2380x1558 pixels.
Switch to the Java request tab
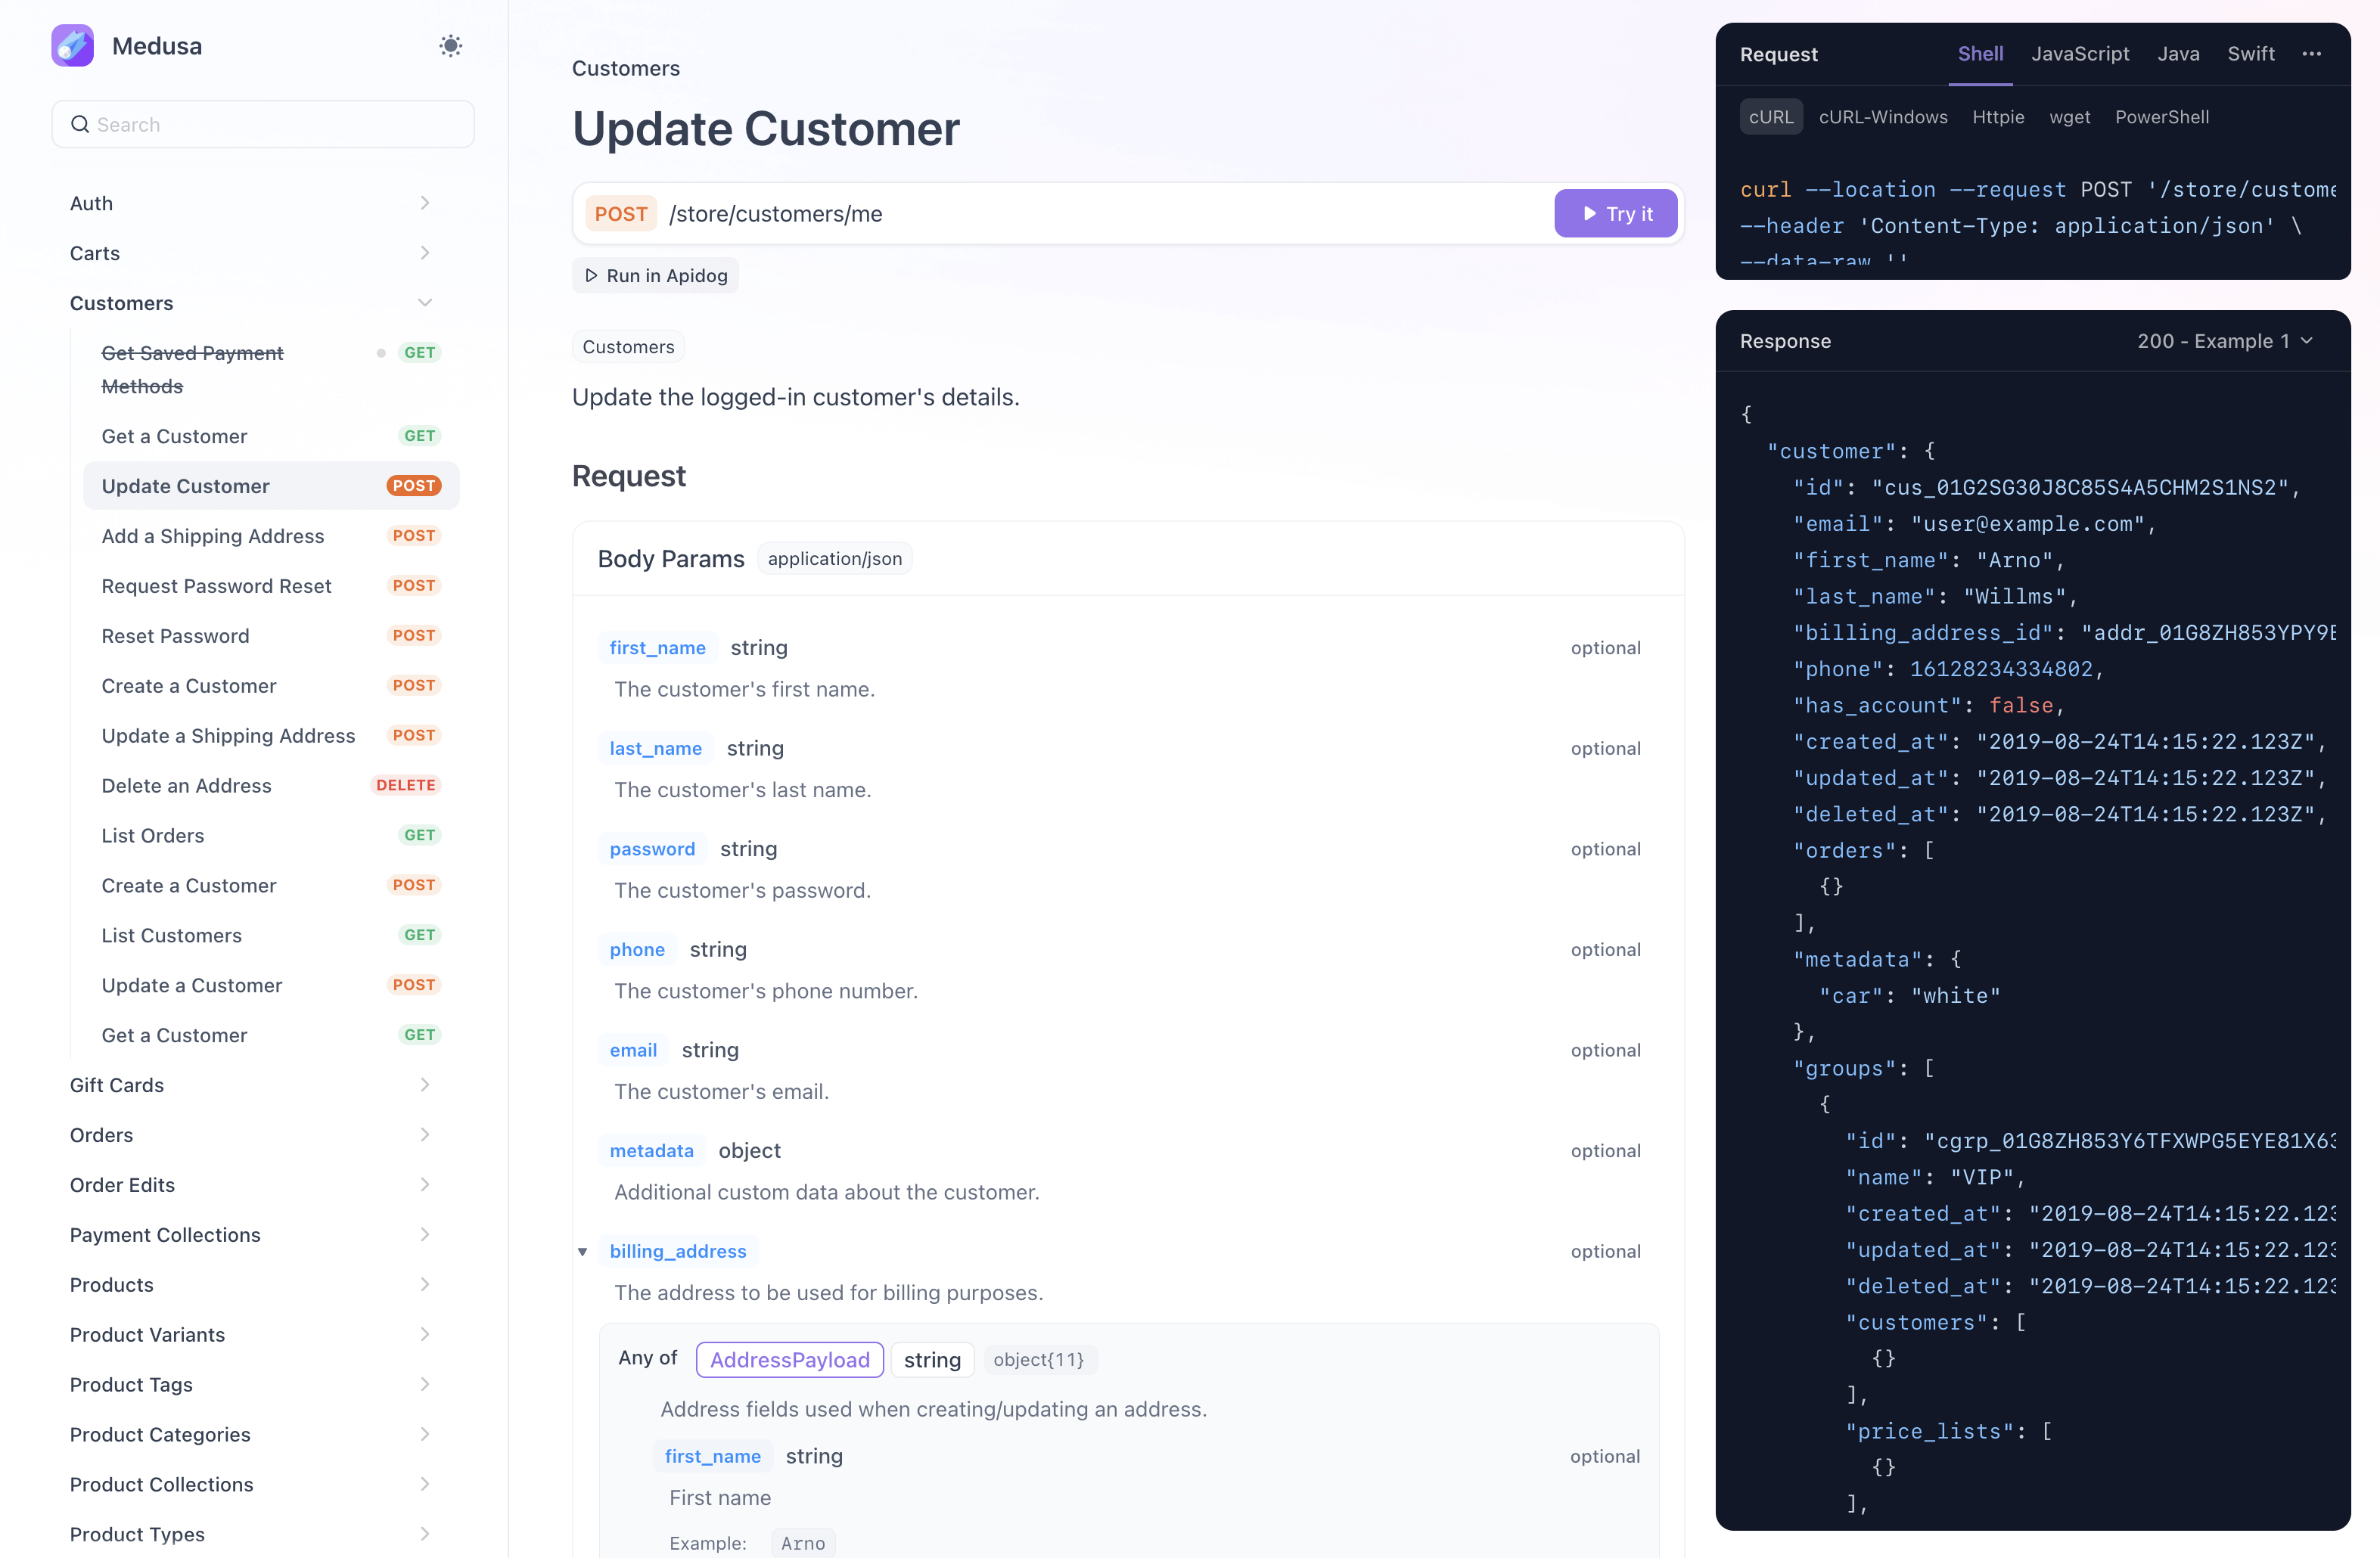2178,54
